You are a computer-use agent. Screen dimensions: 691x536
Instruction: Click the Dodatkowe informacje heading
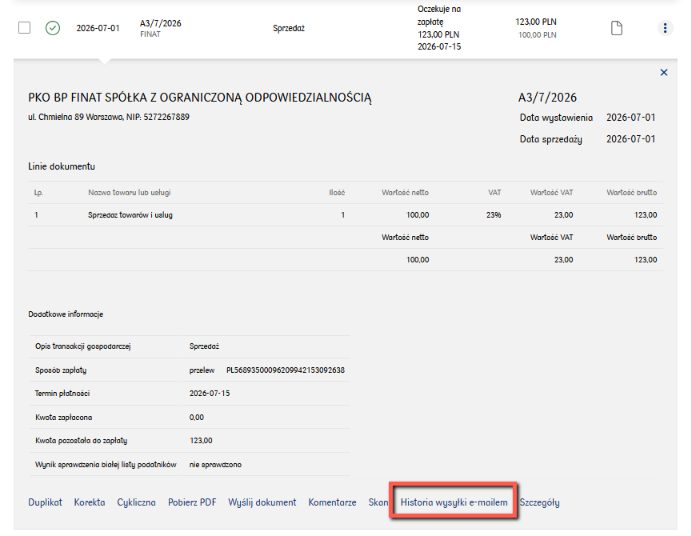[66, 314]
